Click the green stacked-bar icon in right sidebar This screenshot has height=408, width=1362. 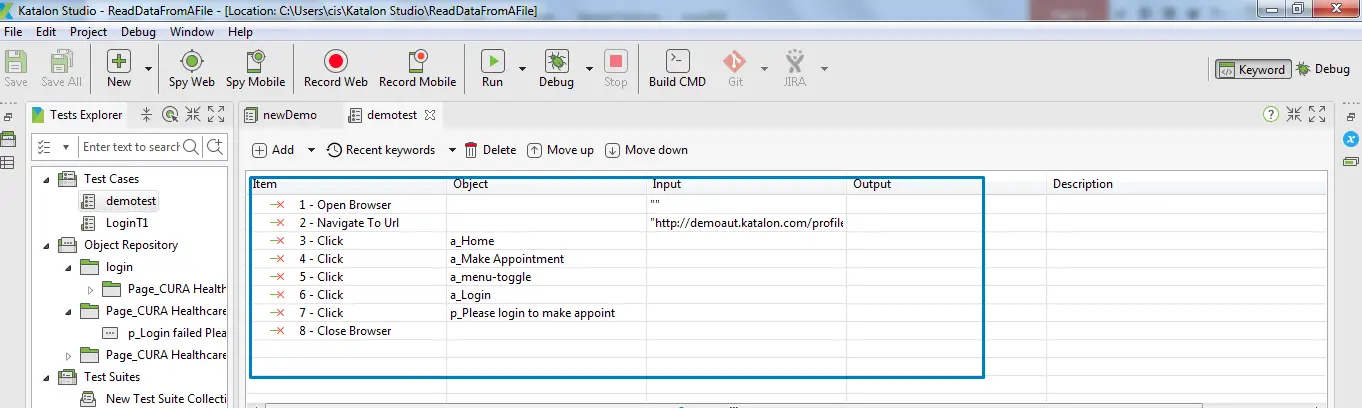[1351, 161]
